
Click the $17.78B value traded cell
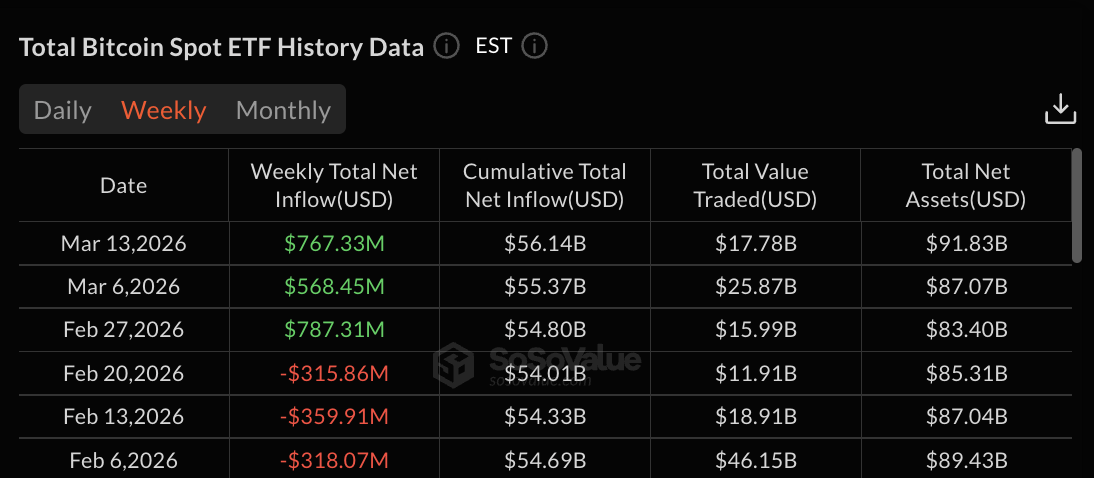click(x=756, y=244)
